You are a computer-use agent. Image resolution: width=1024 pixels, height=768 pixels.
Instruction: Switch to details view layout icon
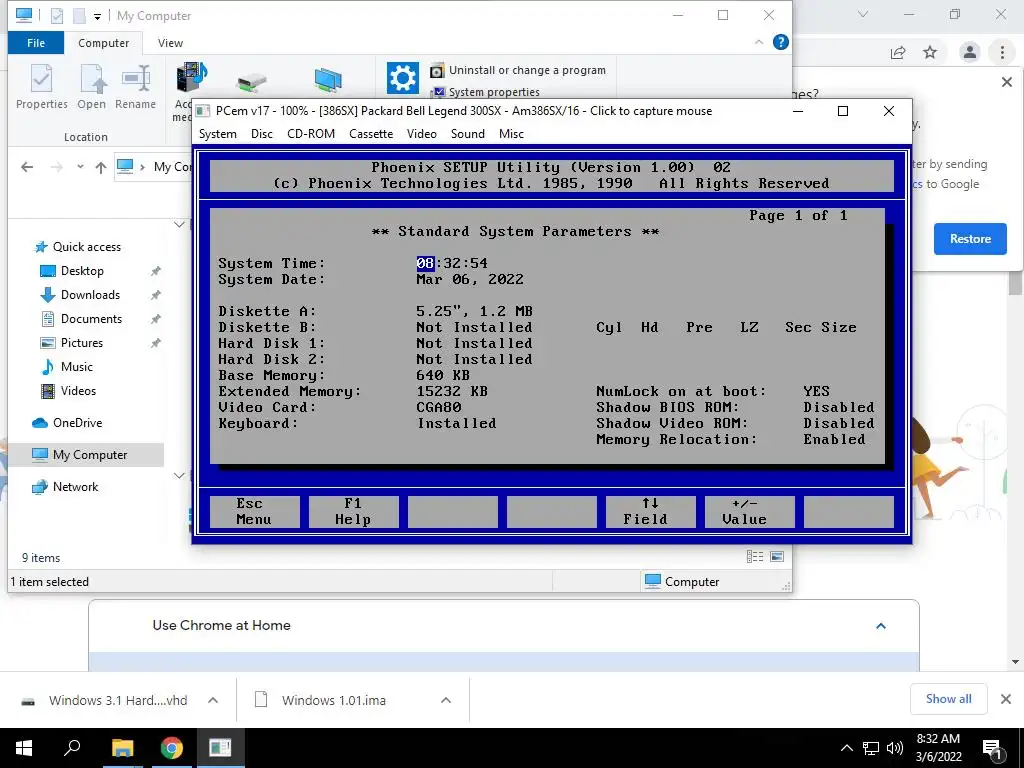coord(754,556)
